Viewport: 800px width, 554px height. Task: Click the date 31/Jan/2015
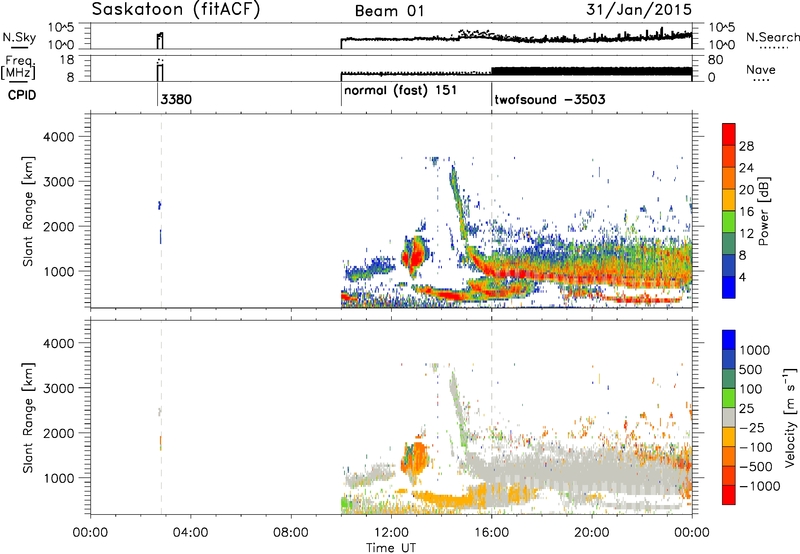(x=639, y=9)
